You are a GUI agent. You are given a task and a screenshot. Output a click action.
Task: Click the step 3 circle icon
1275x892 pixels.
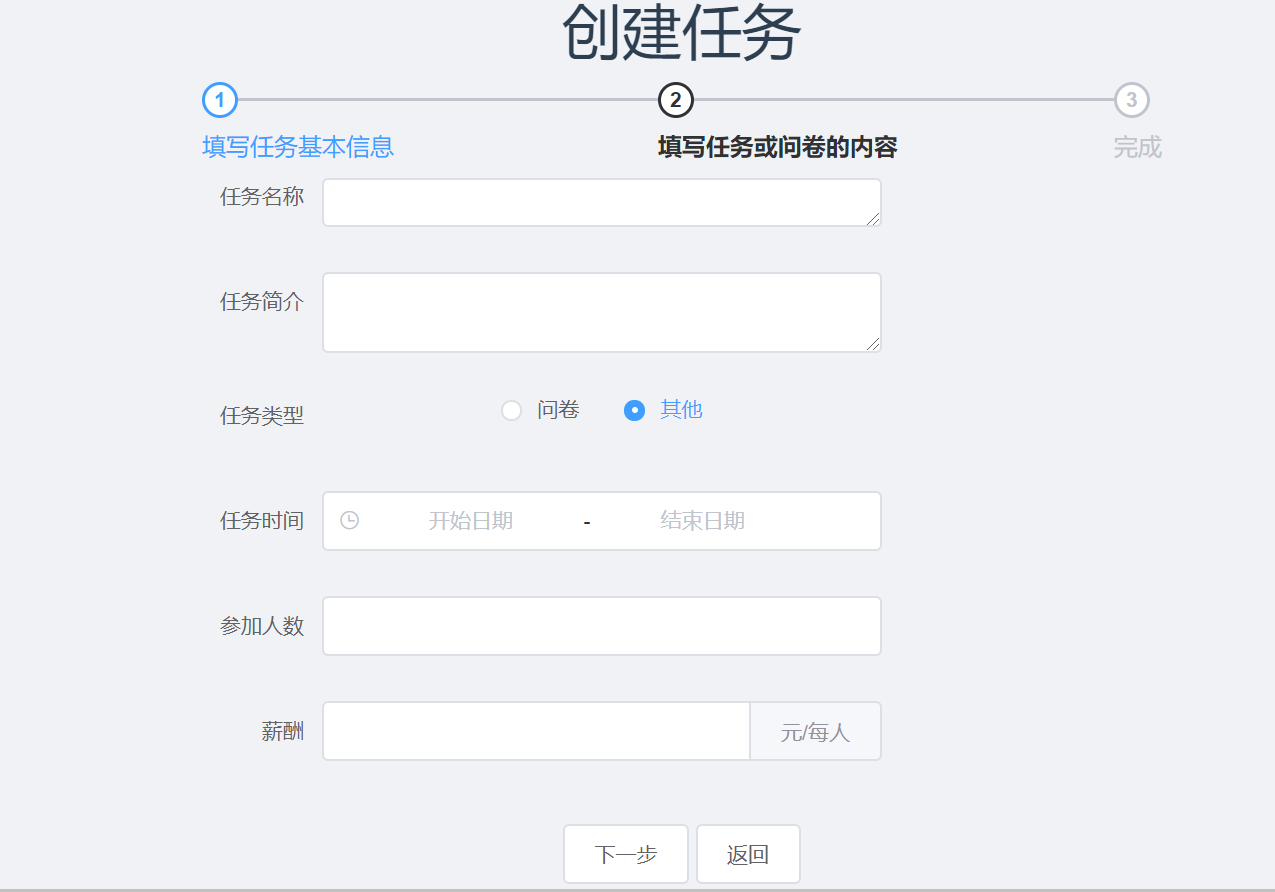pyautogui.click(x=1131, y=100)
